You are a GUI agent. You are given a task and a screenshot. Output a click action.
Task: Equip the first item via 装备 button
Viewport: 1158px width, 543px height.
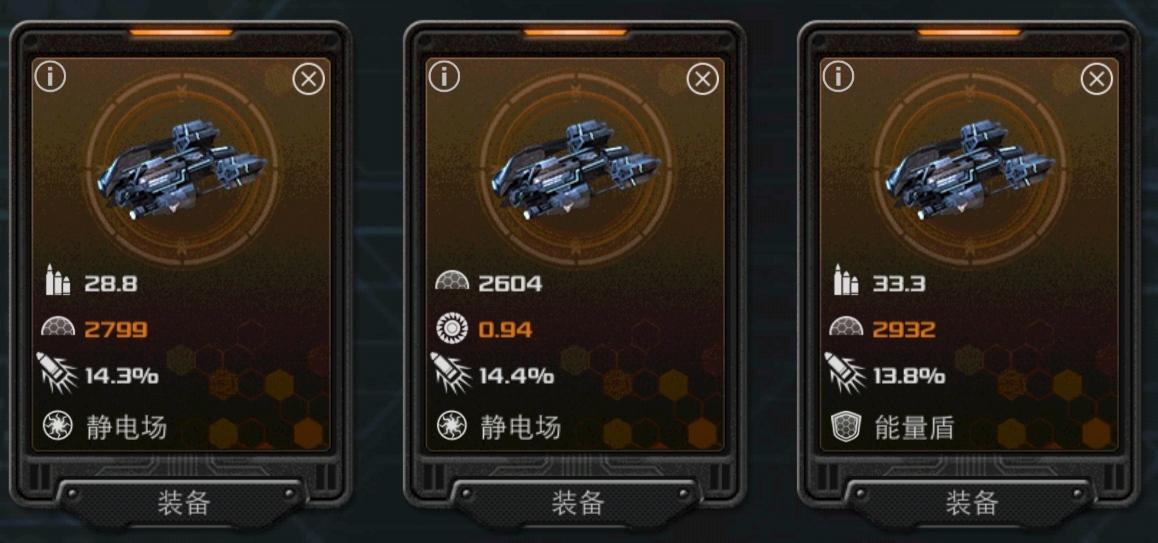182,502
